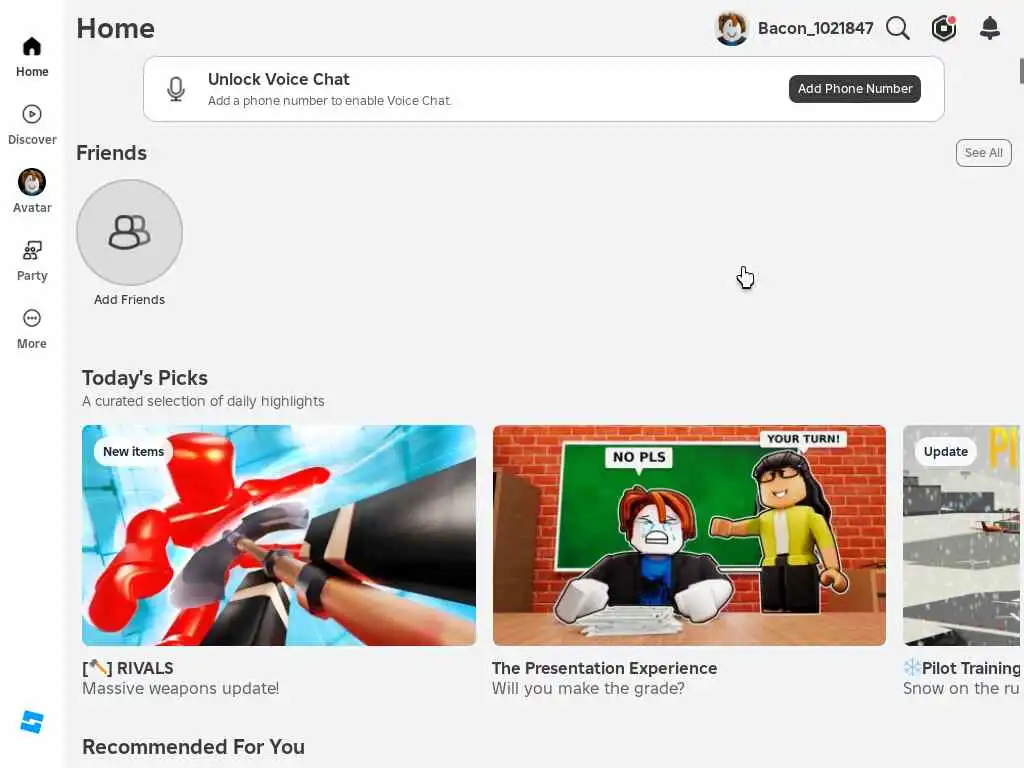1024x768 pixels.
Task: Click the Bacon_1021847 profile avatar
Action: coord(731,29)
